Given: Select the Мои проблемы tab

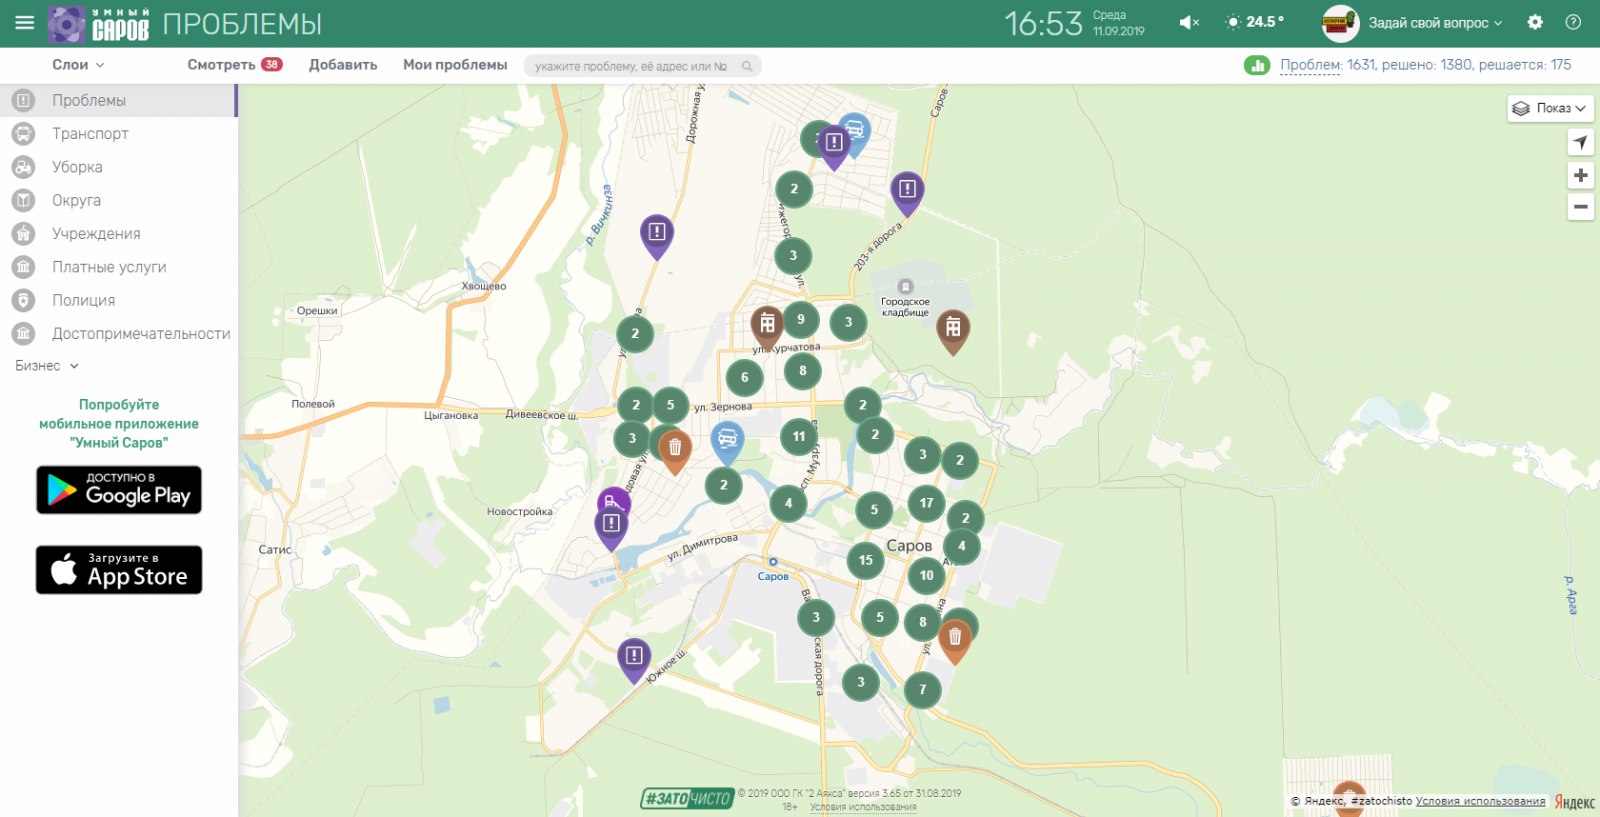Looking at the screenshot, I should pos(455,65).
